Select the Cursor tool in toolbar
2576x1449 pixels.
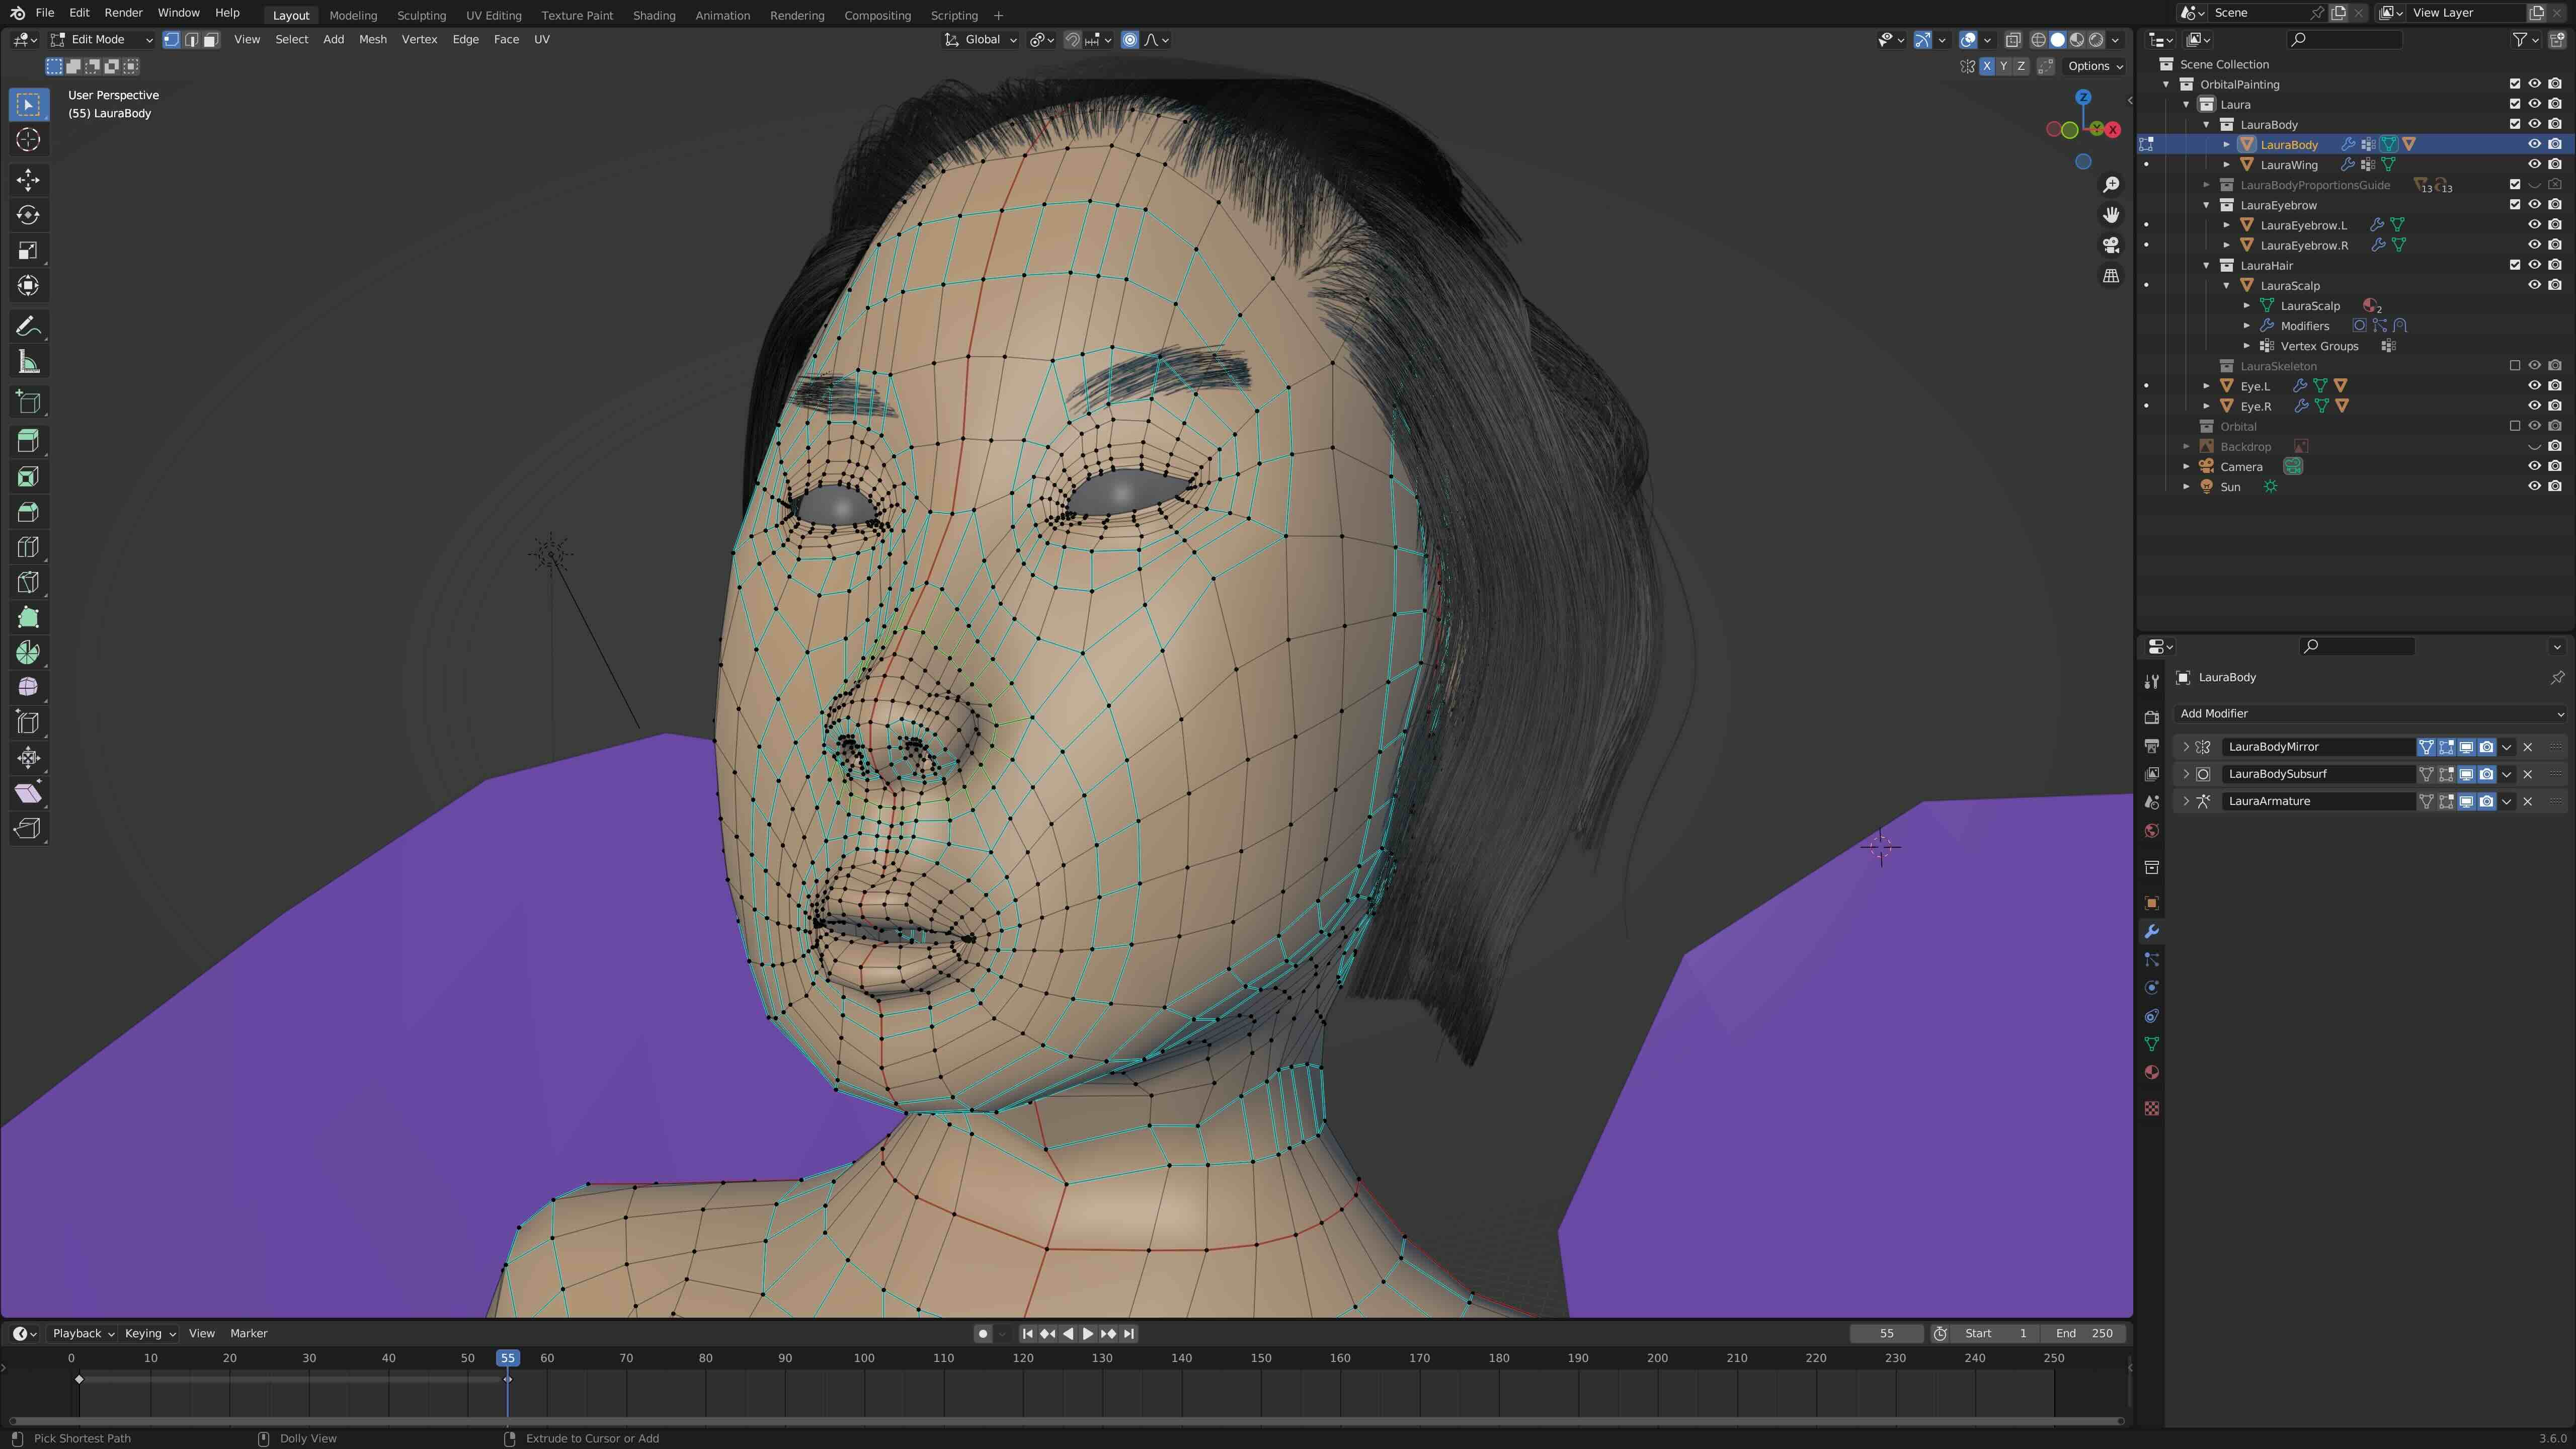point(28,140)
